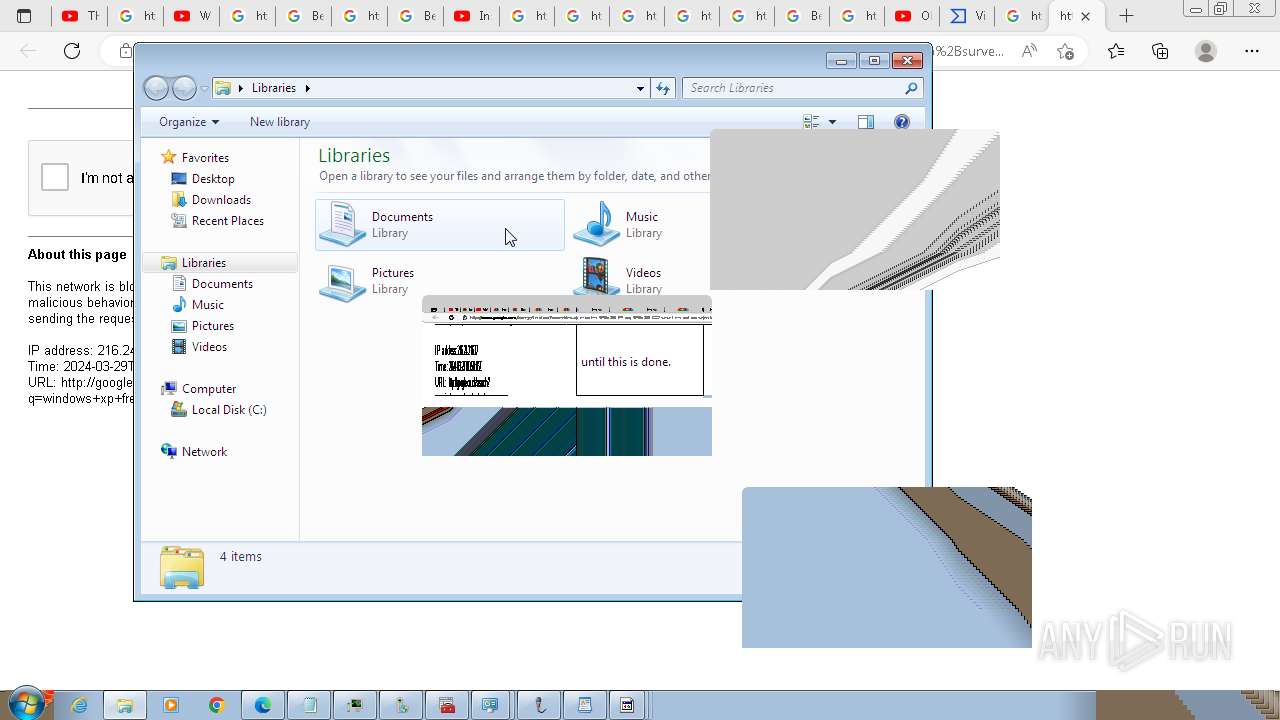Open the address bar previous locations dropdown

pyautogui.click(x=640, y=88)
